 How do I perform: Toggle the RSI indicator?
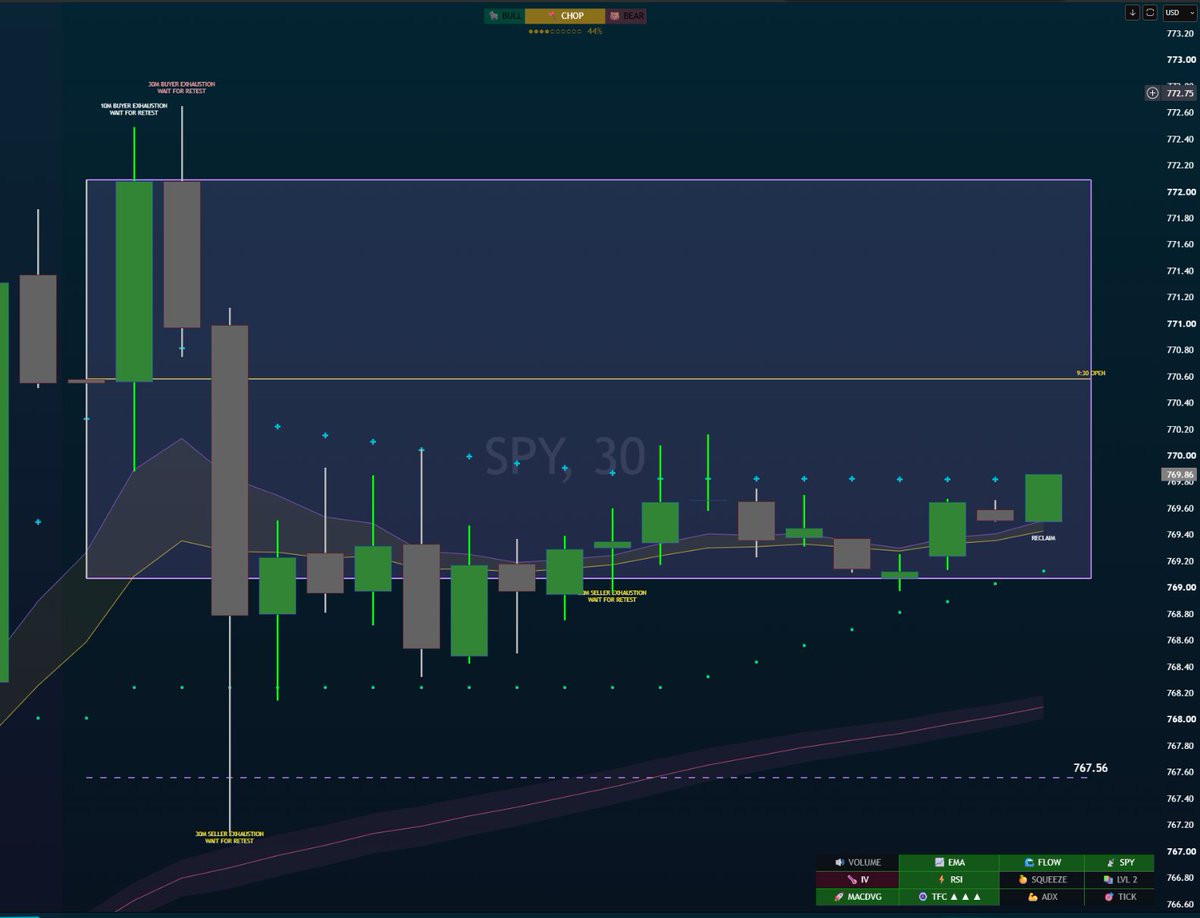(950, 880)
